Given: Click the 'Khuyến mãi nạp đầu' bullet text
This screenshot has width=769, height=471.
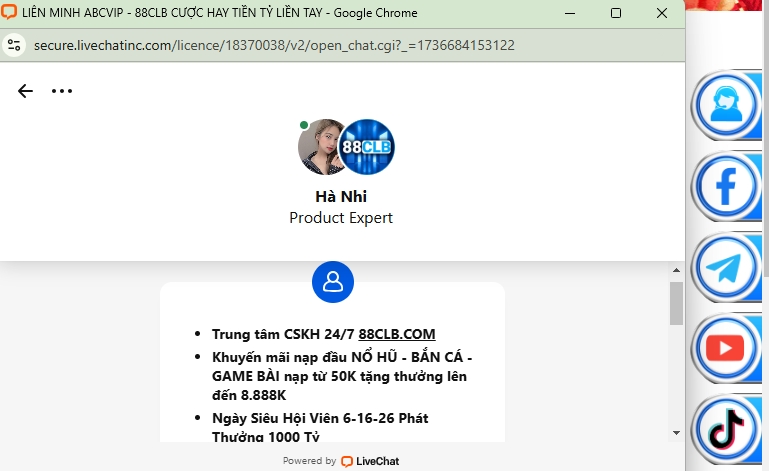Looking at the screenshot, I should [x=342, y=376].
